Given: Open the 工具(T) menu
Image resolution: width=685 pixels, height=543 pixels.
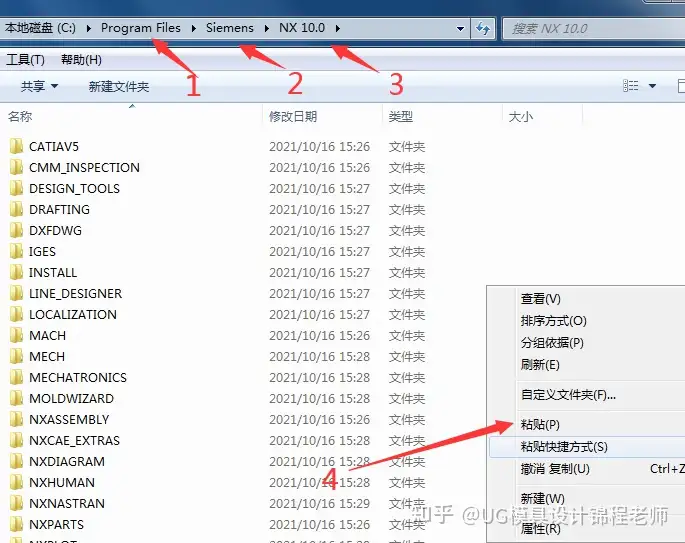Looking at the screenshot, I should click(25, 59).
